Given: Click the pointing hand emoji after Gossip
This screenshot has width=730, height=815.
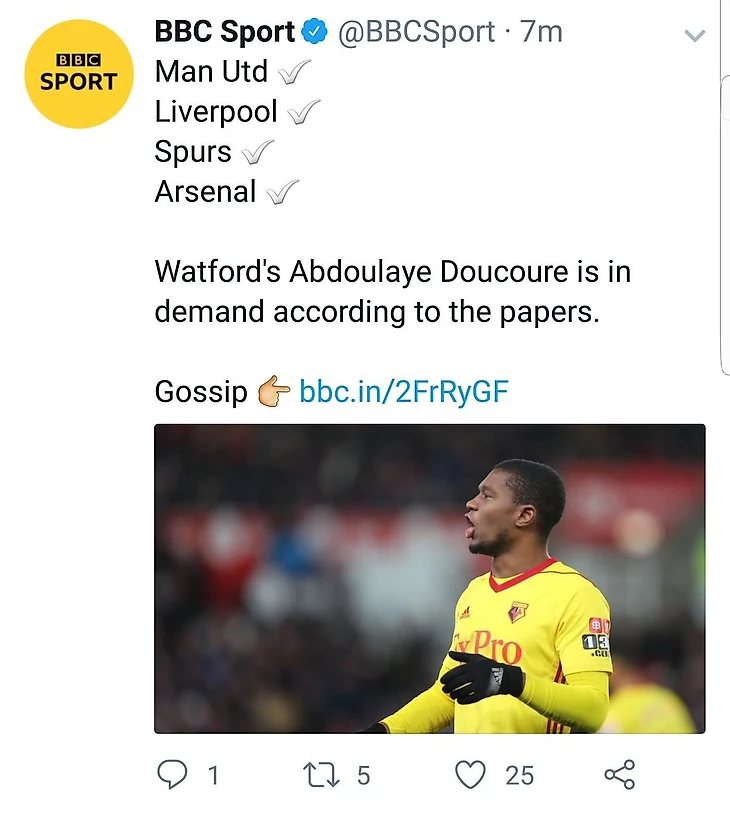Looking at the screenshot, I should (x=273, y=391).
